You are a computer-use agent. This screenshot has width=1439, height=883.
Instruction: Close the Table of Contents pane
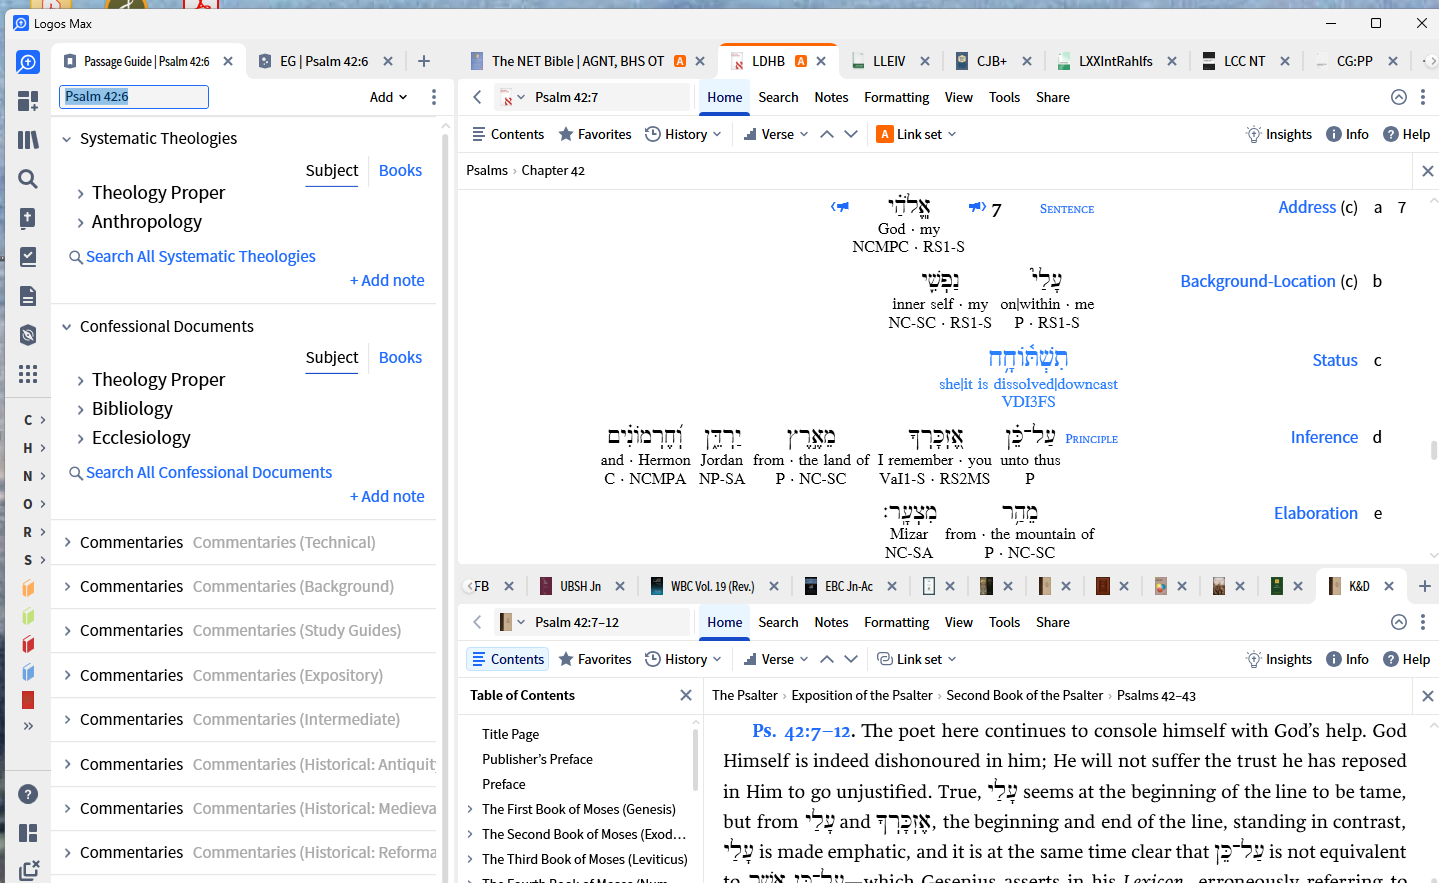[x=686, y=696]
